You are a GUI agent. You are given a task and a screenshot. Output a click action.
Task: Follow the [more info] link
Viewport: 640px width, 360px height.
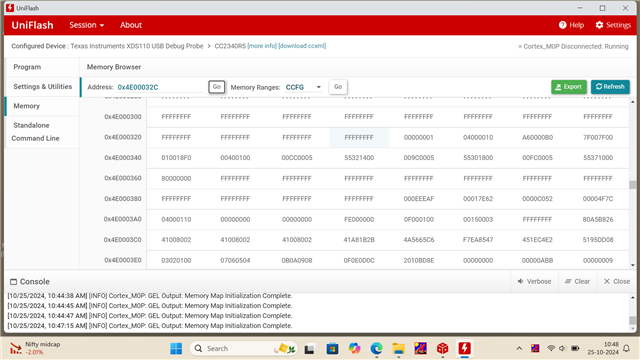click(262, 46)
